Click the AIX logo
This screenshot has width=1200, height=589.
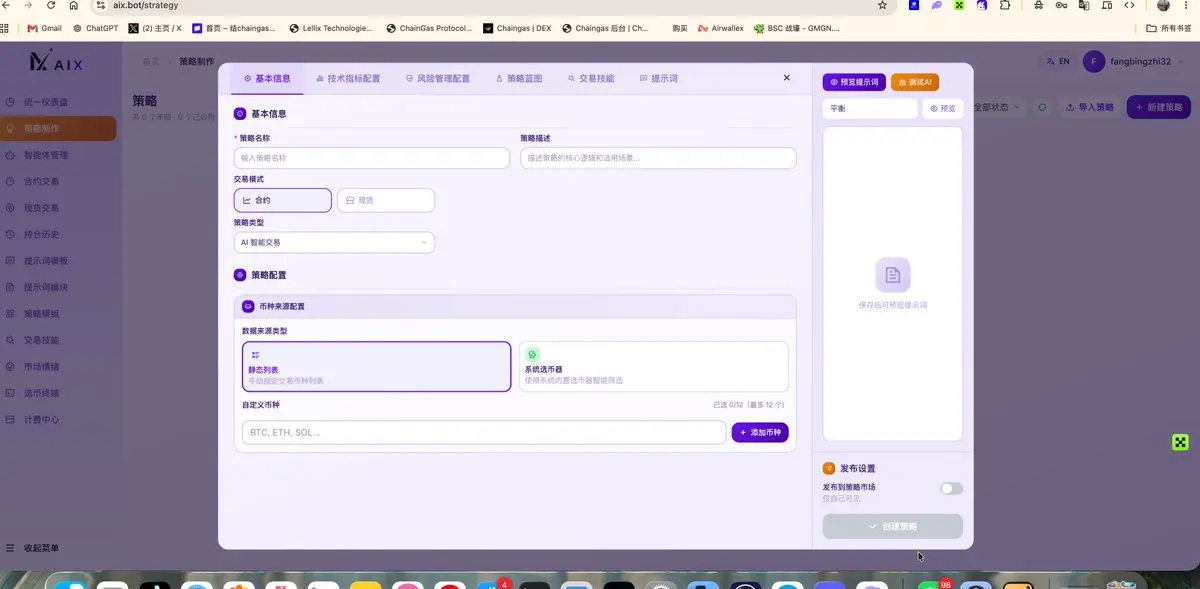[56, 62]
